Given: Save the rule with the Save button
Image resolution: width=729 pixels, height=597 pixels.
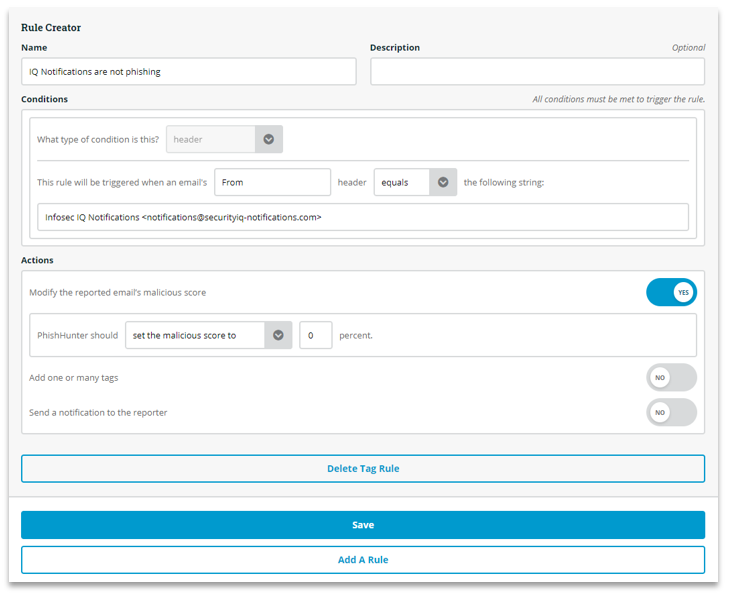Looking at the screenshot, I should click(x=363, y=525).
